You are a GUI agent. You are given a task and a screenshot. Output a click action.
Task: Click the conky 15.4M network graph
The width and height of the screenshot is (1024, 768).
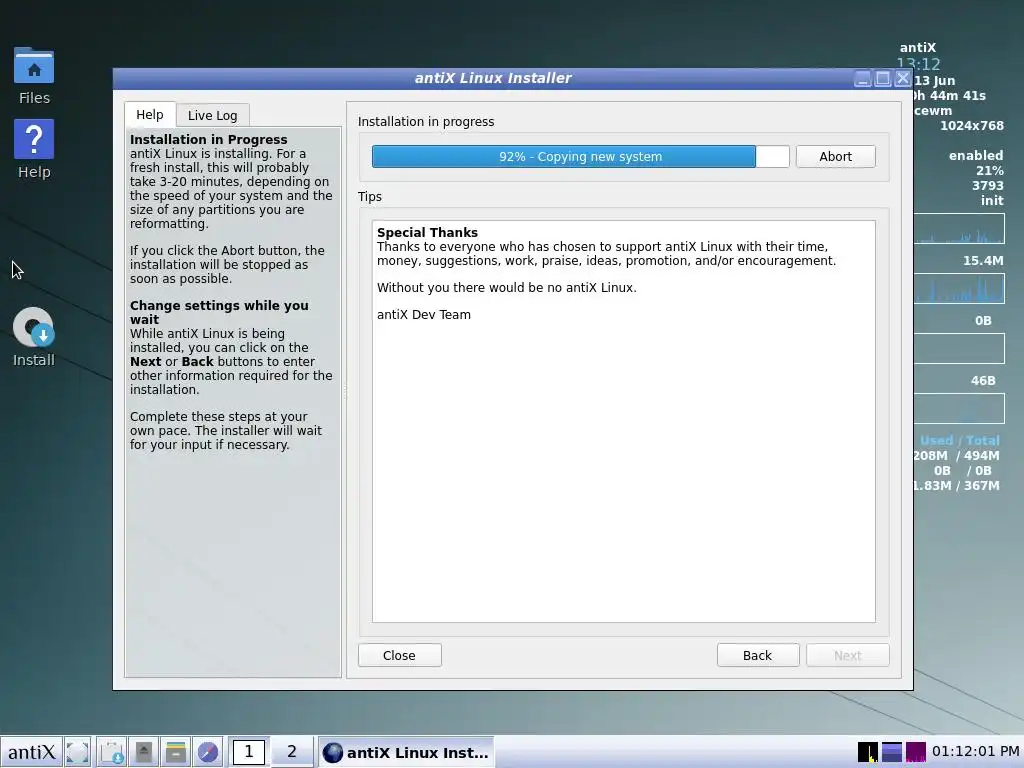[959, 289]
